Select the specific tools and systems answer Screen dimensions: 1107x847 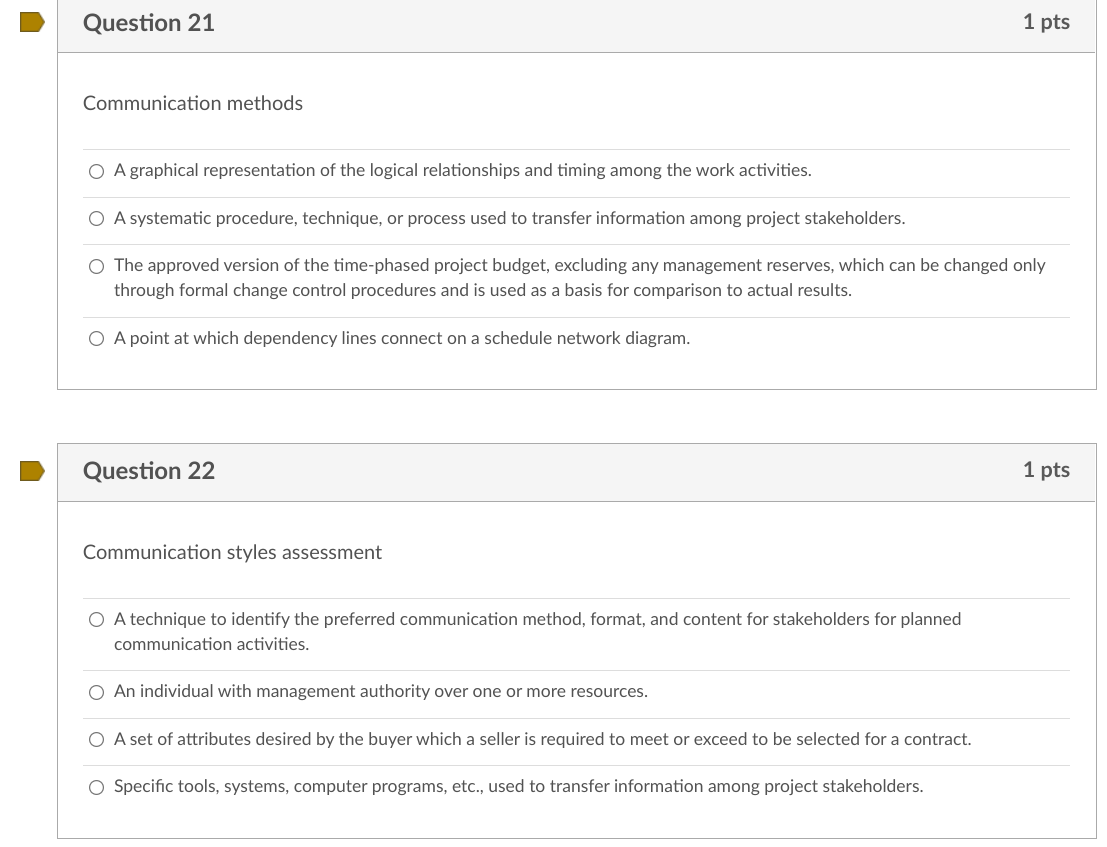tap(96, 787)
